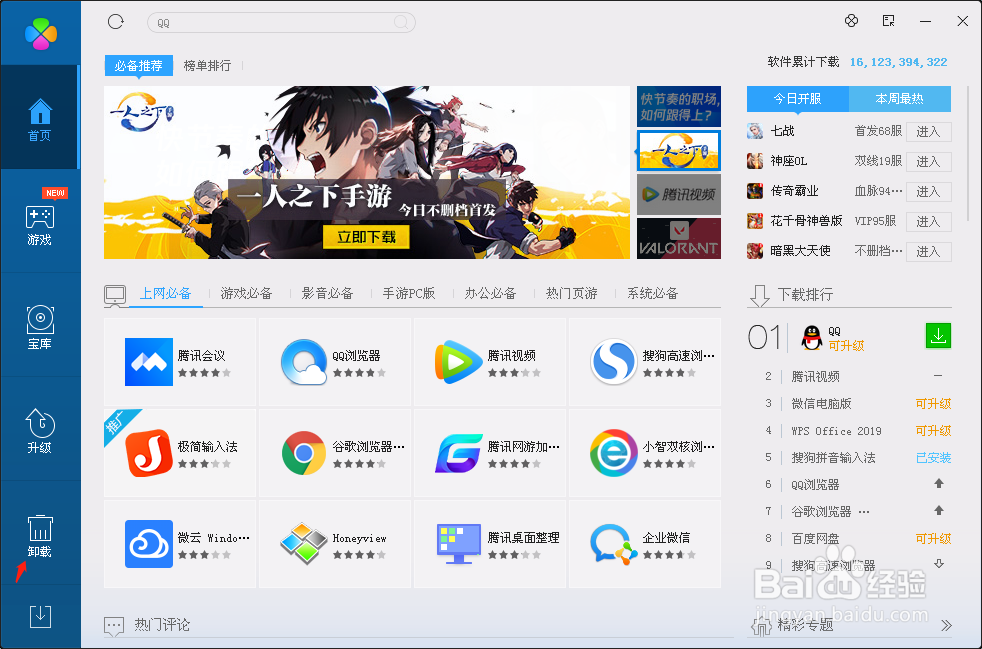Open the QQ浏览器 app icon

click(304, 362)
